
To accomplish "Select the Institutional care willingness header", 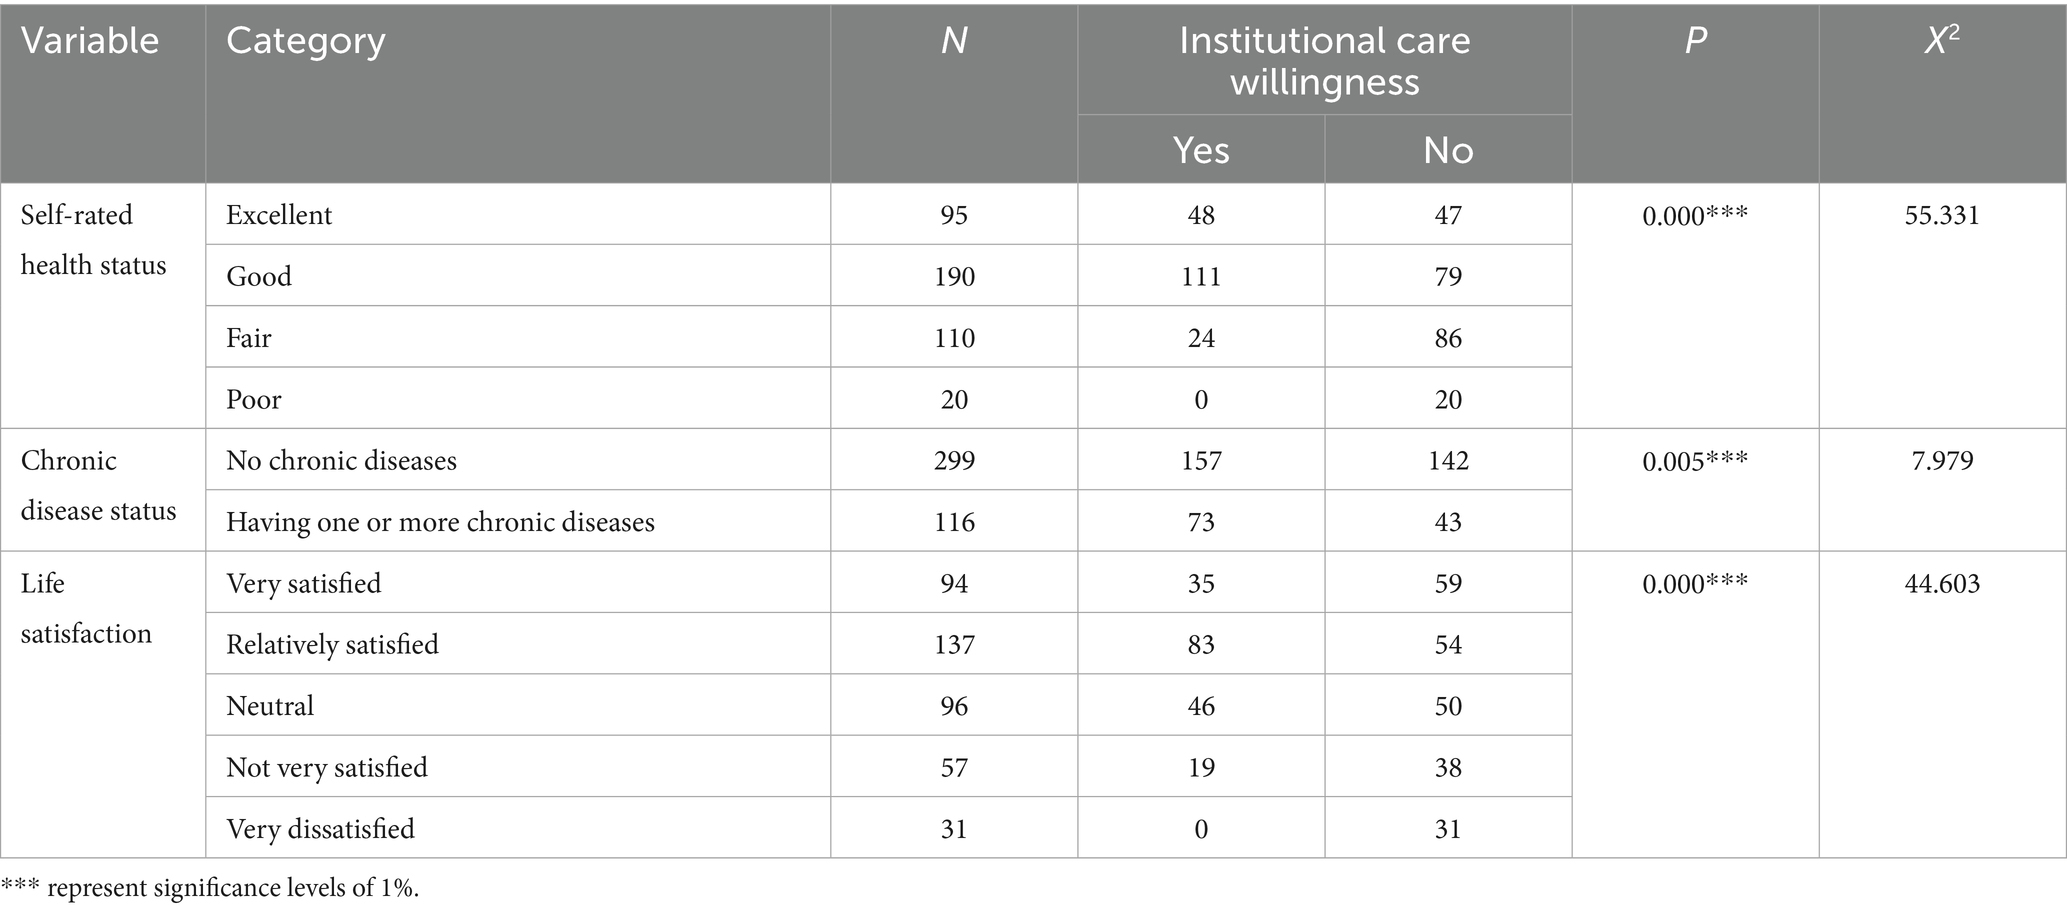I will [x=1324, y=60].
